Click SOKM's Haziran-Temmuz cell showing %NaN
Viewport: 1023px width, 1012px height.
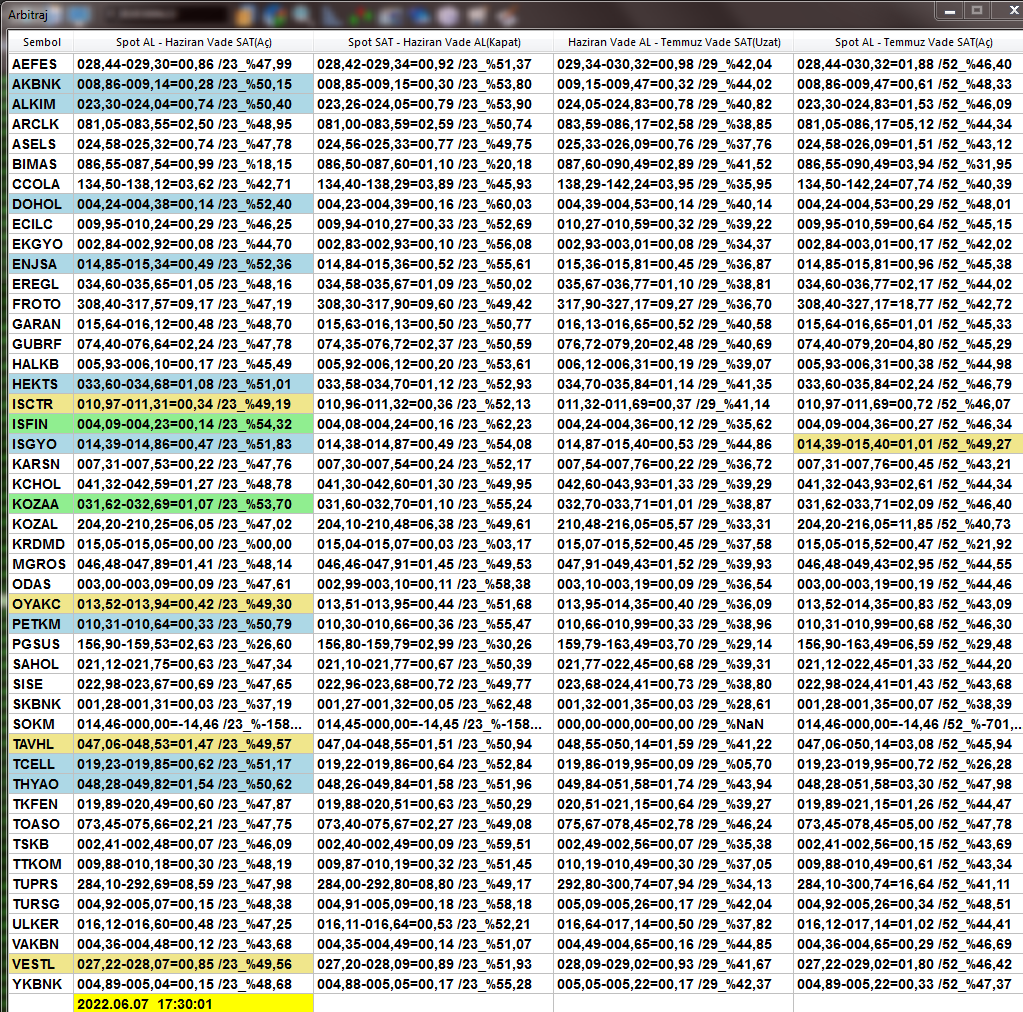click(x=674, y=724)
